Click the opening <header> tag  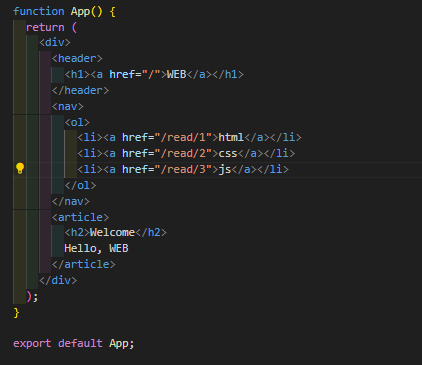(77, 58)
